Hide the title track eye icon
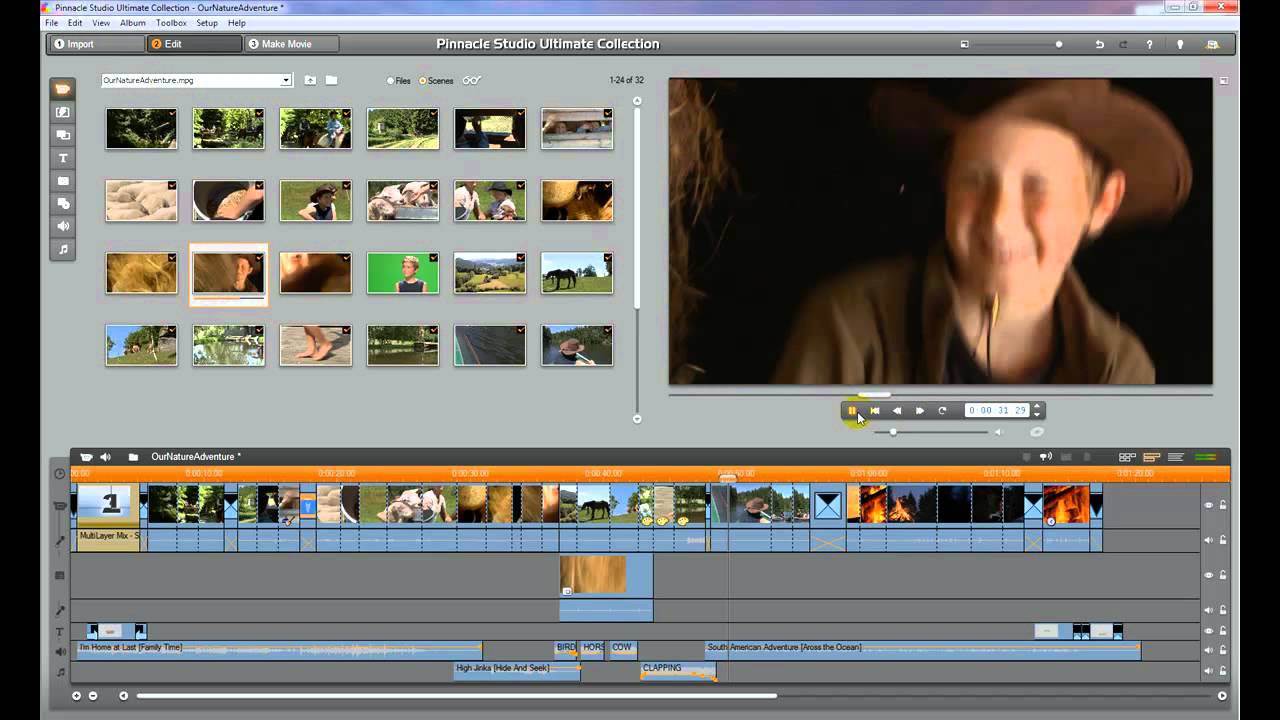Viewport: 1280px width, 720px height. tap(1208, 631)
